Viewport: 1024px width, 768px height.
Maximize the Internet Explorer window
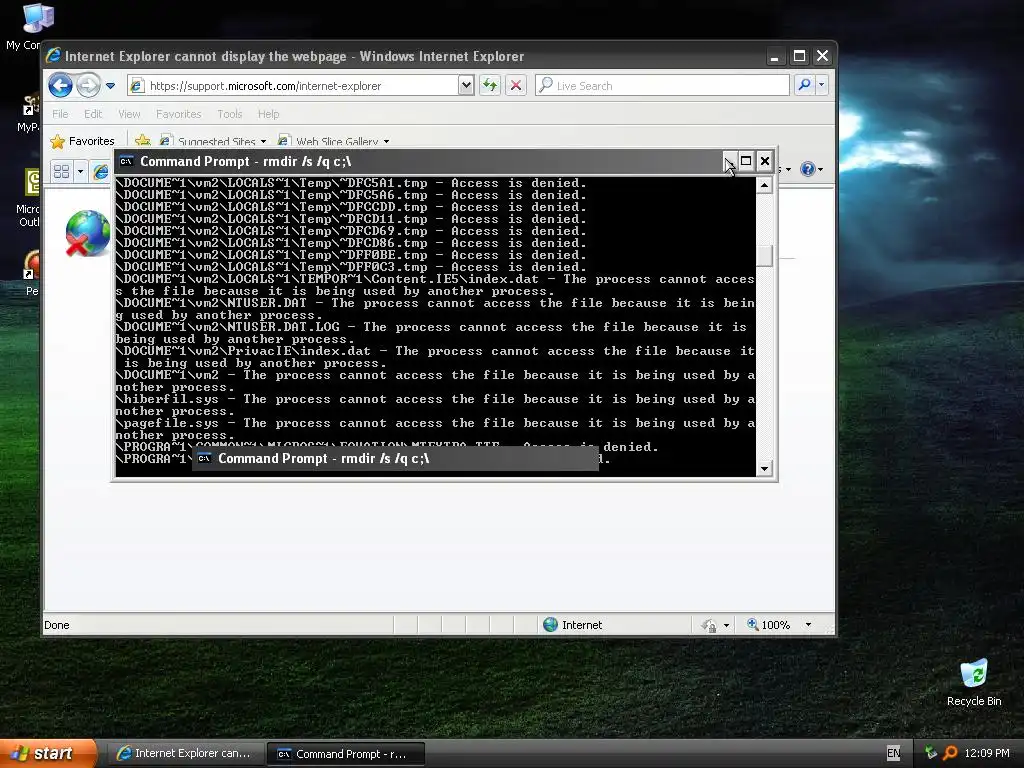799,56
